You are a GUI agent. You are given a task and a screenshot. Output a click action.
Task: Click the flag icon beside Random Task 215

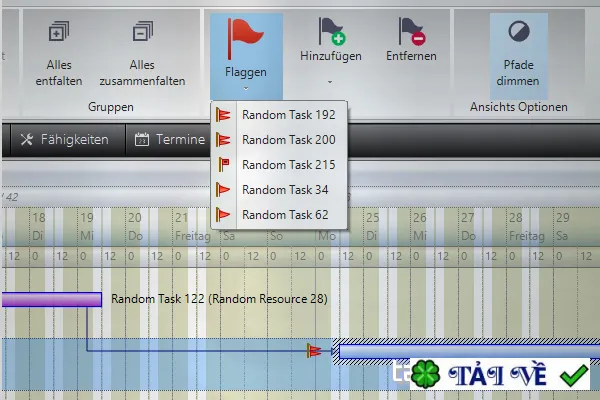224,165
